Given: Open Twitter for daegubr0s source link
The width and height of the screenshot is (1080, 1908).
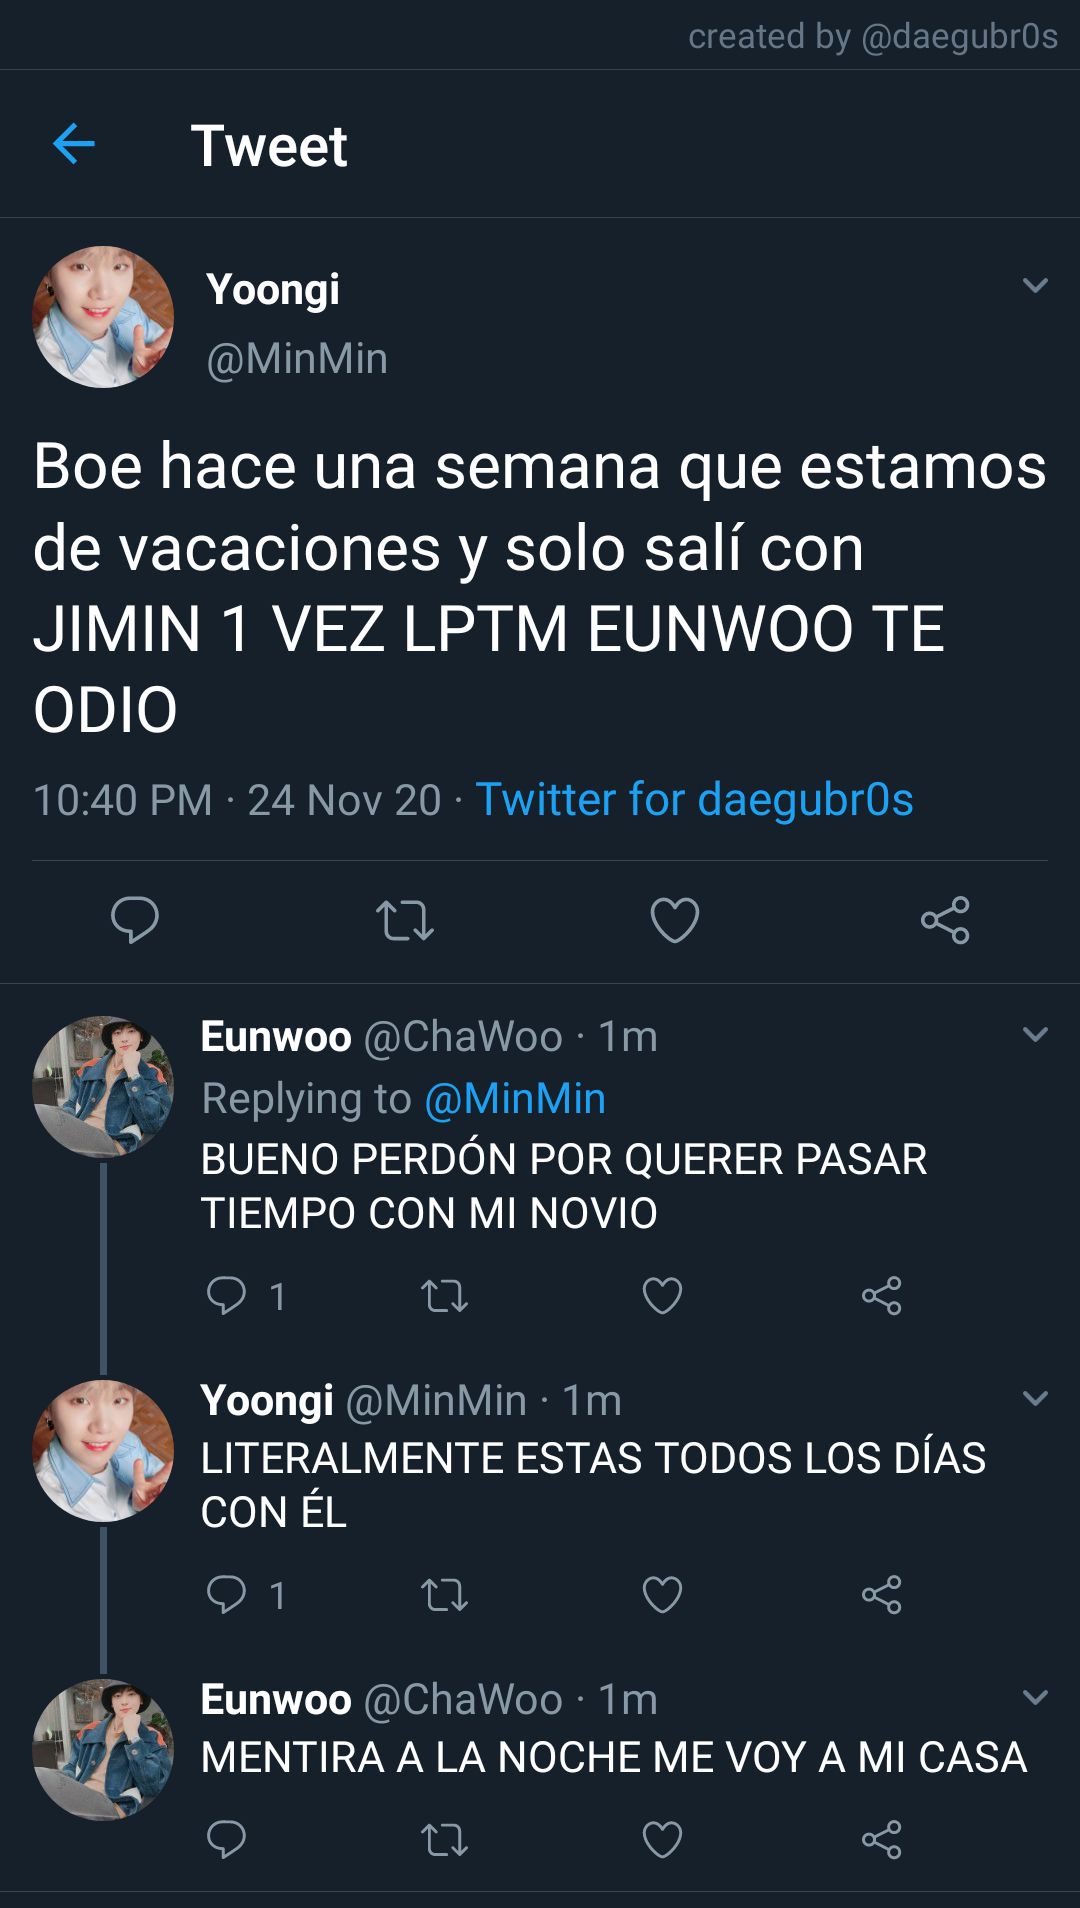Looking at the screenshot, I should (694, 800).
